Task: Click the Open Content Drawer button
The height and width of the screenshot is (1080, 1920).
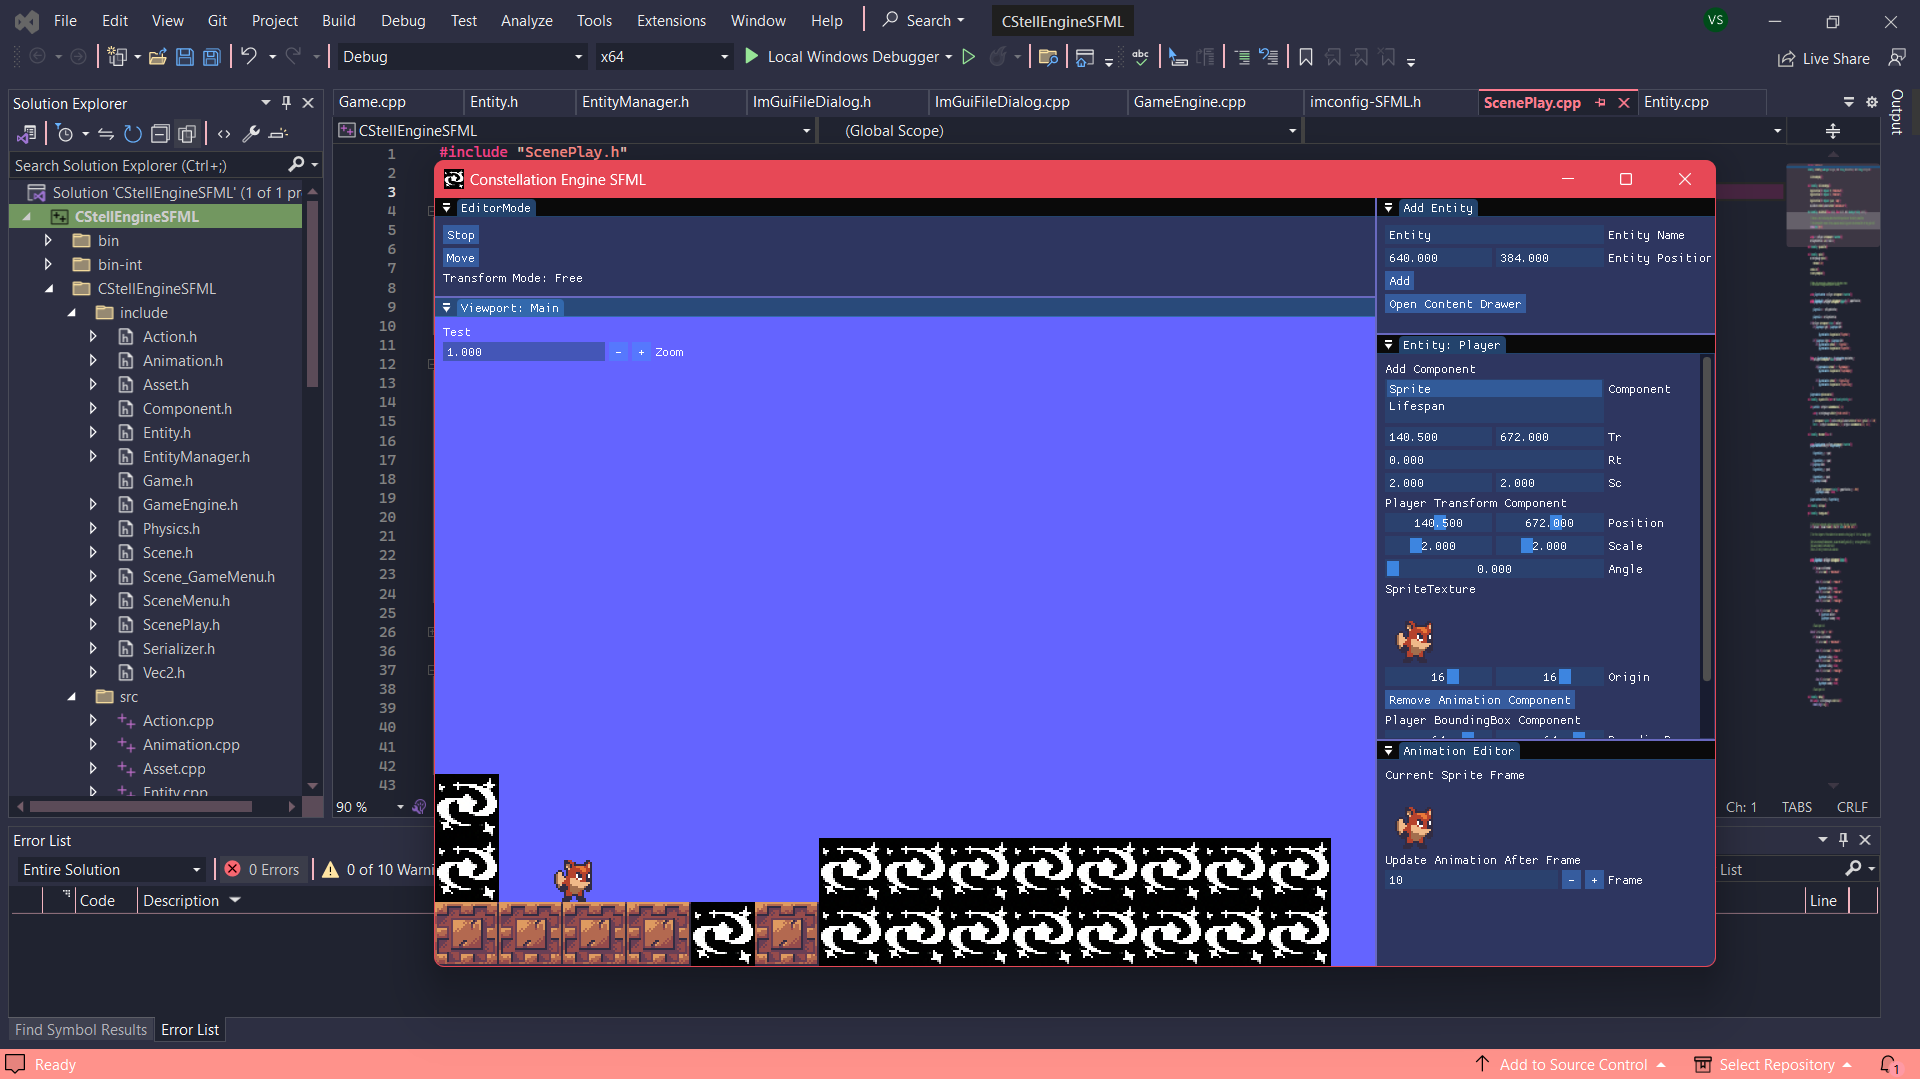Action: 1454,304
